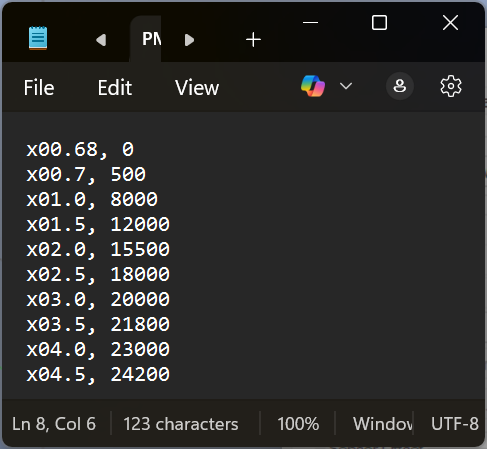Open the Copilot icon
487x449 pixels.
click(x=313, y=86)
